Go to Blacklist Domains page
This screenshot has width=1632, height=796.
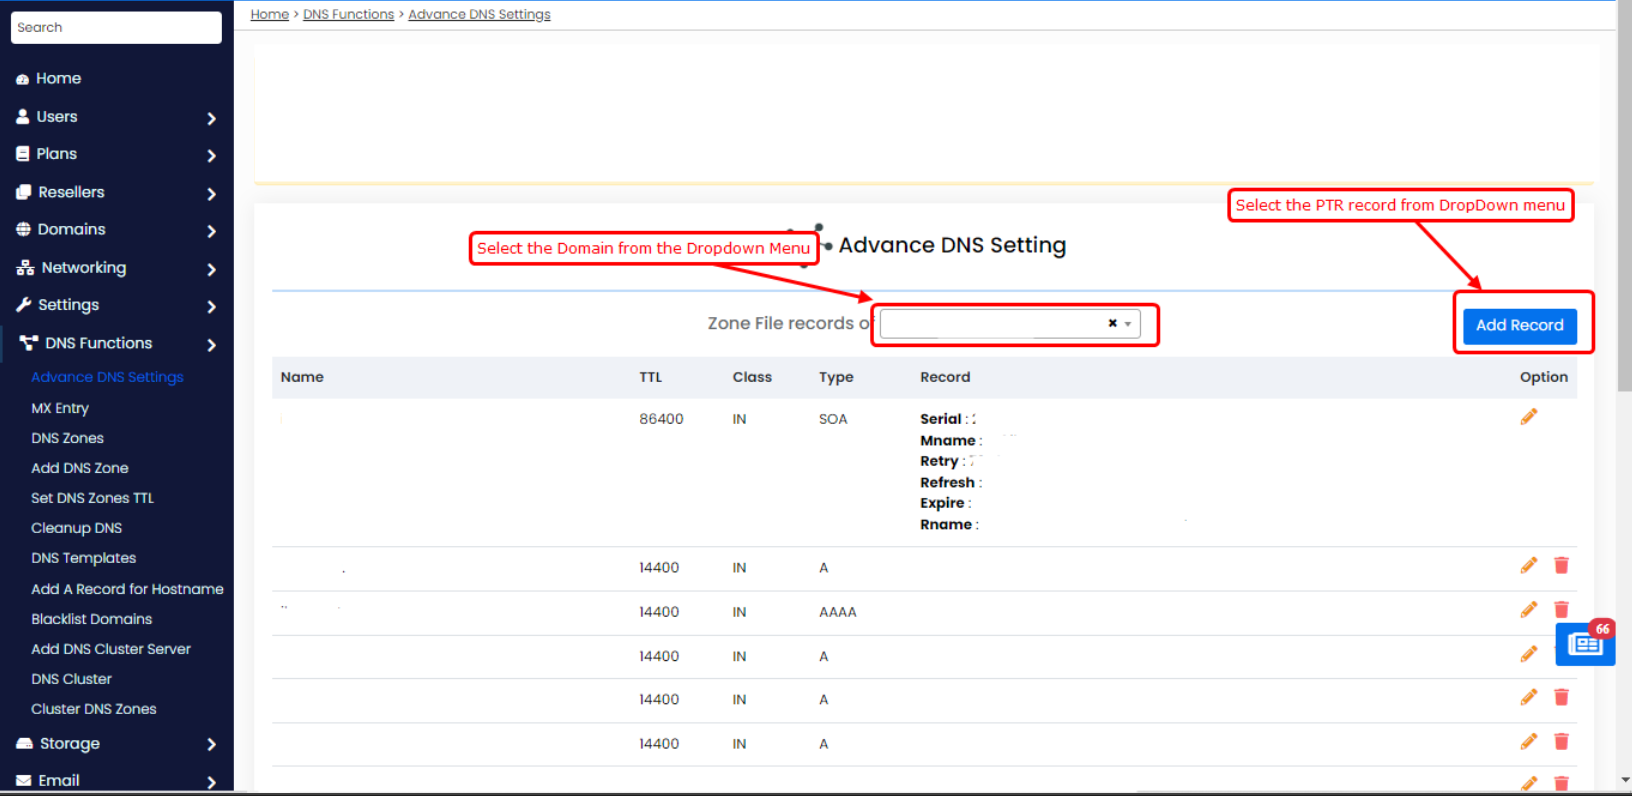[x=92, y=619]
